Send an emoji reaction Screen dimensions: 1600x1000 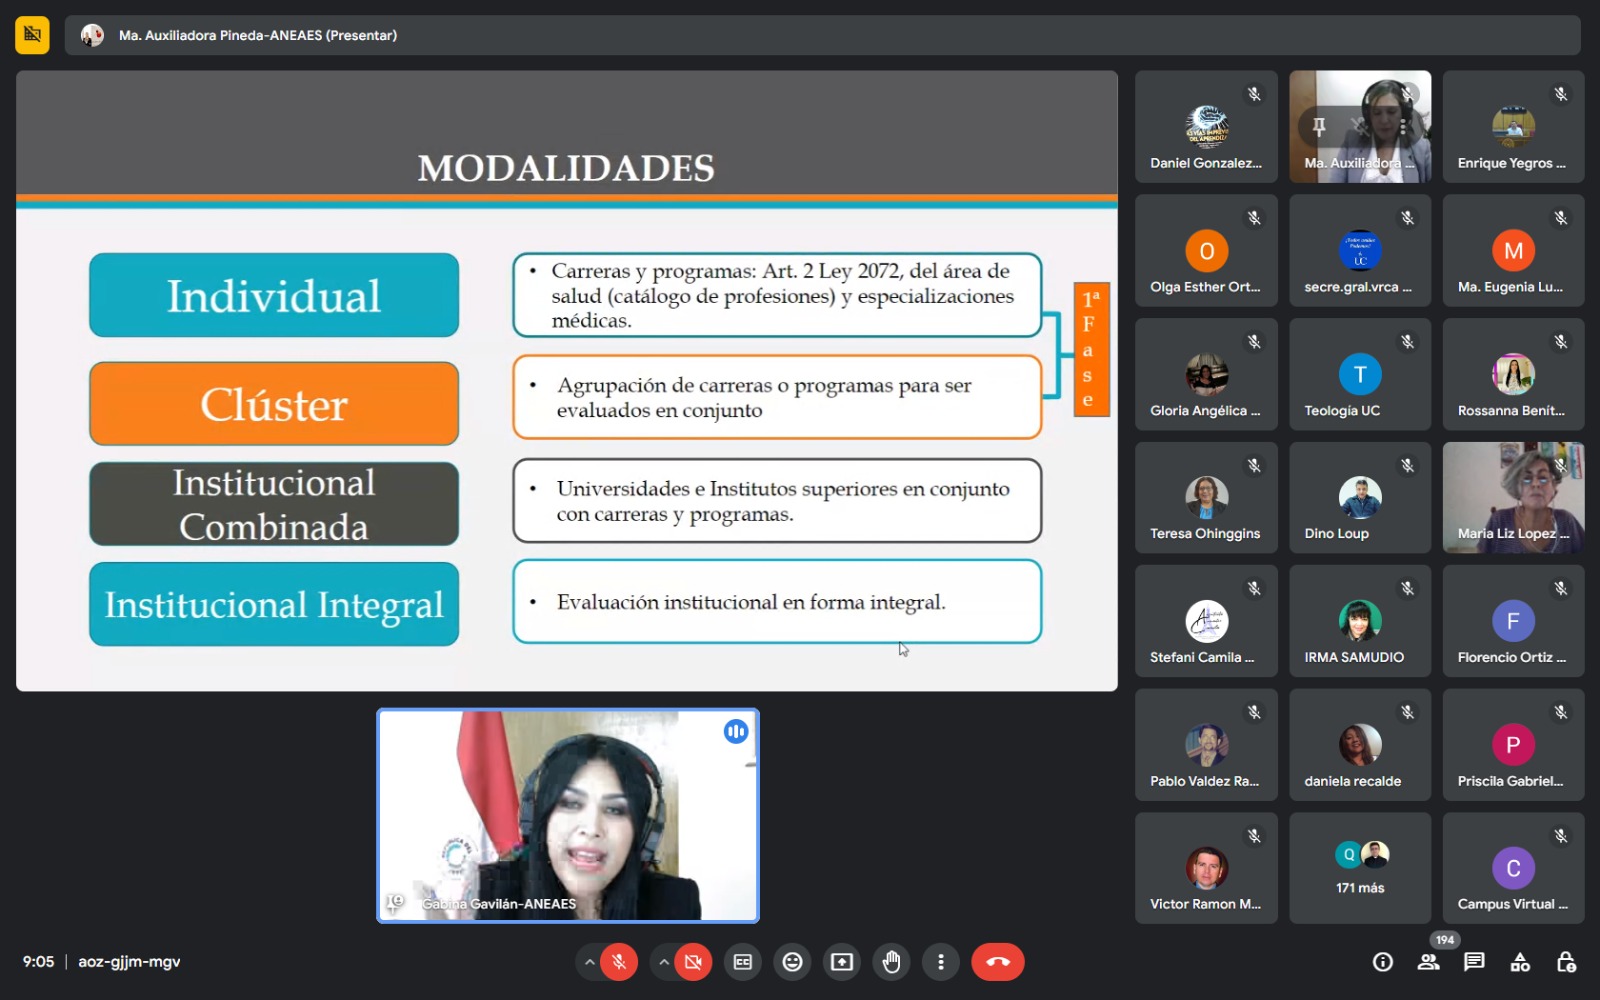click(x=792, y=962)
